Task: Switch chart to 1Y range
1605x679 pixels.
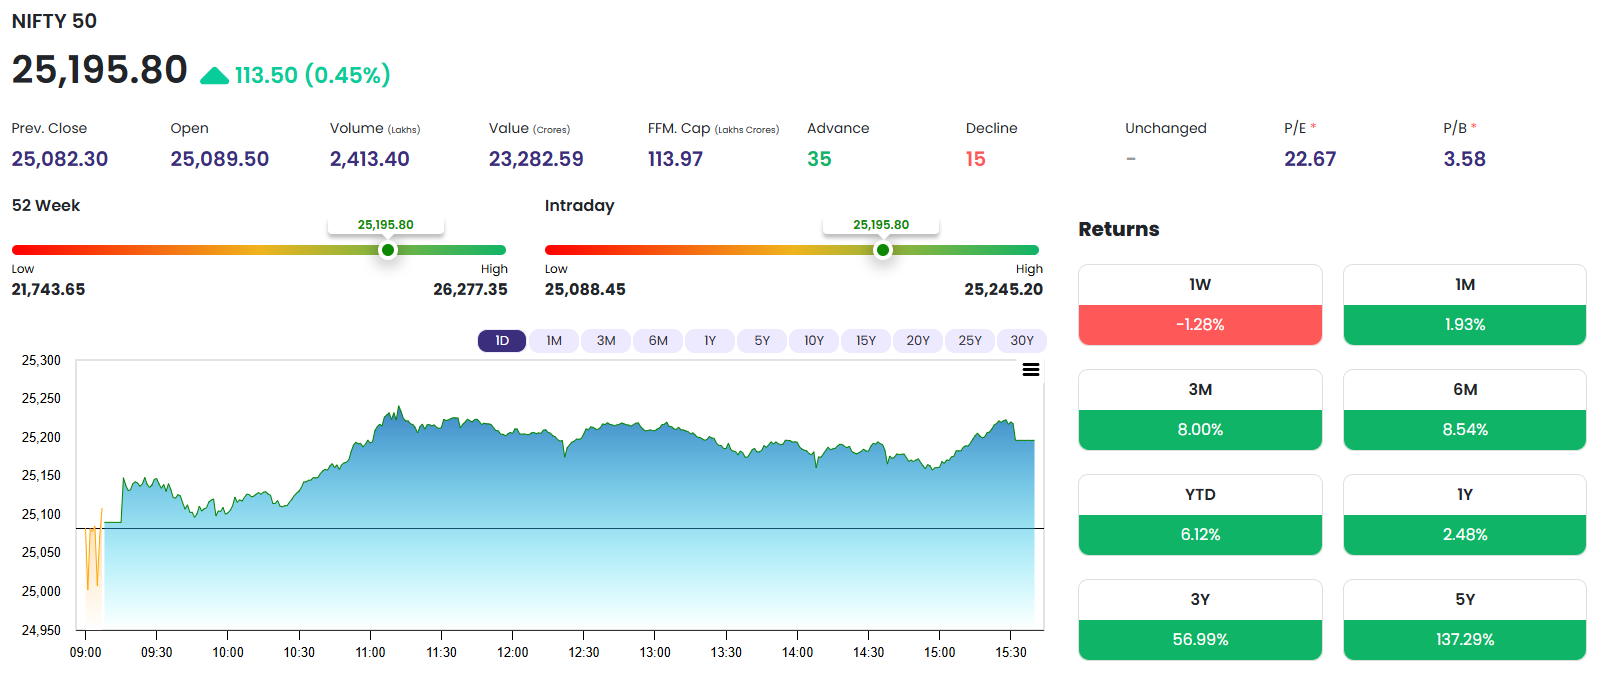Action: tap(710, 341)
